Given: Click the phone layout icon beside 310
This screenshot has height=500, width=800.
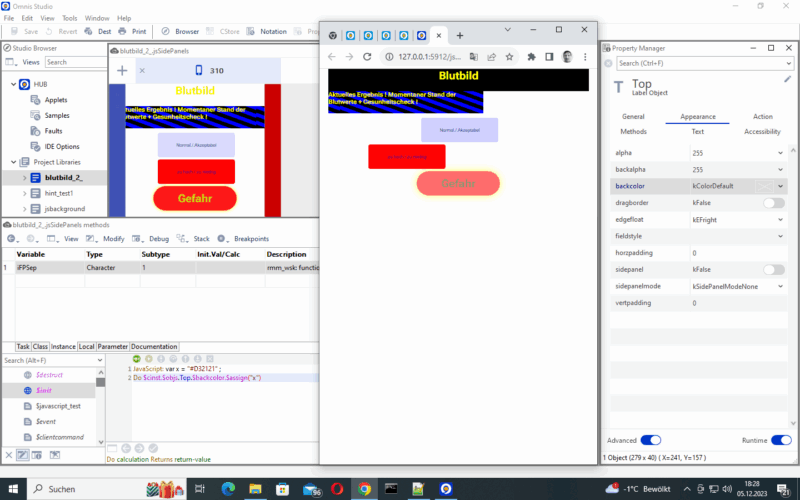Looking at the screenshot, I should (x=198, y=71).
